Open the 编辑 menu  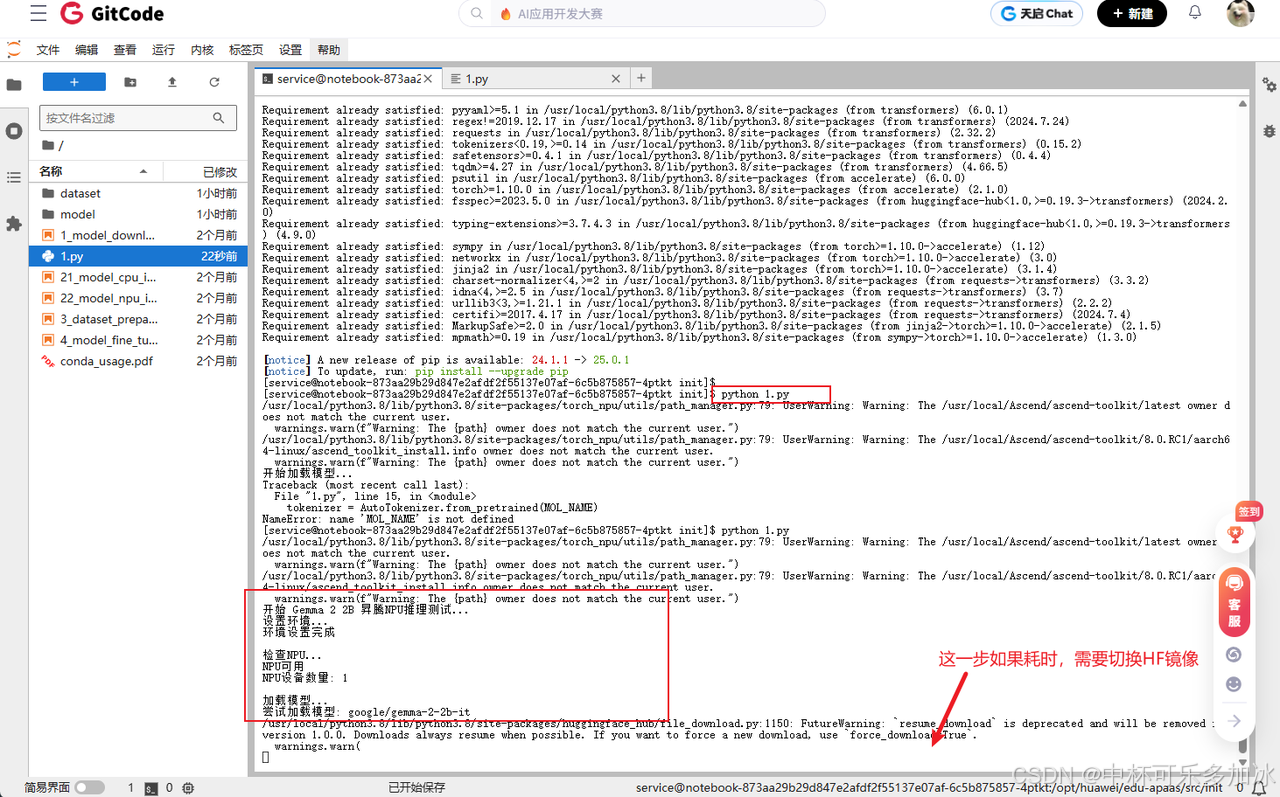pos(87,50)
